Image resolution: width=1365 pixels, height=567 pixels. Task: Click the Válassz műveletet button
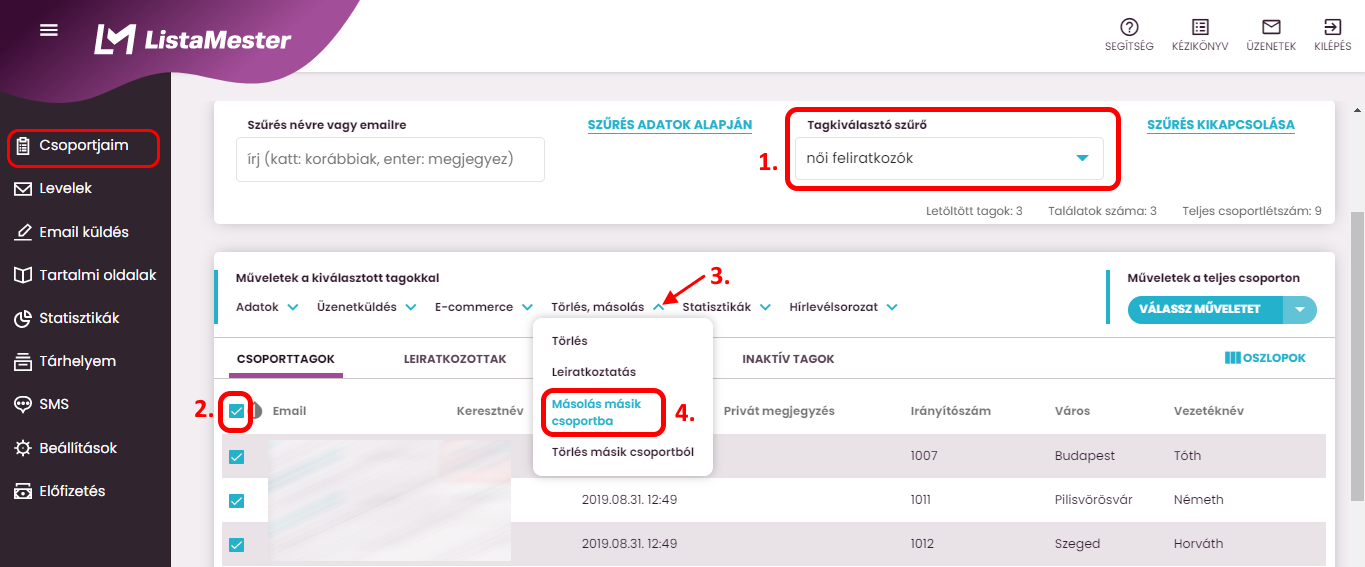(1205, 310)
